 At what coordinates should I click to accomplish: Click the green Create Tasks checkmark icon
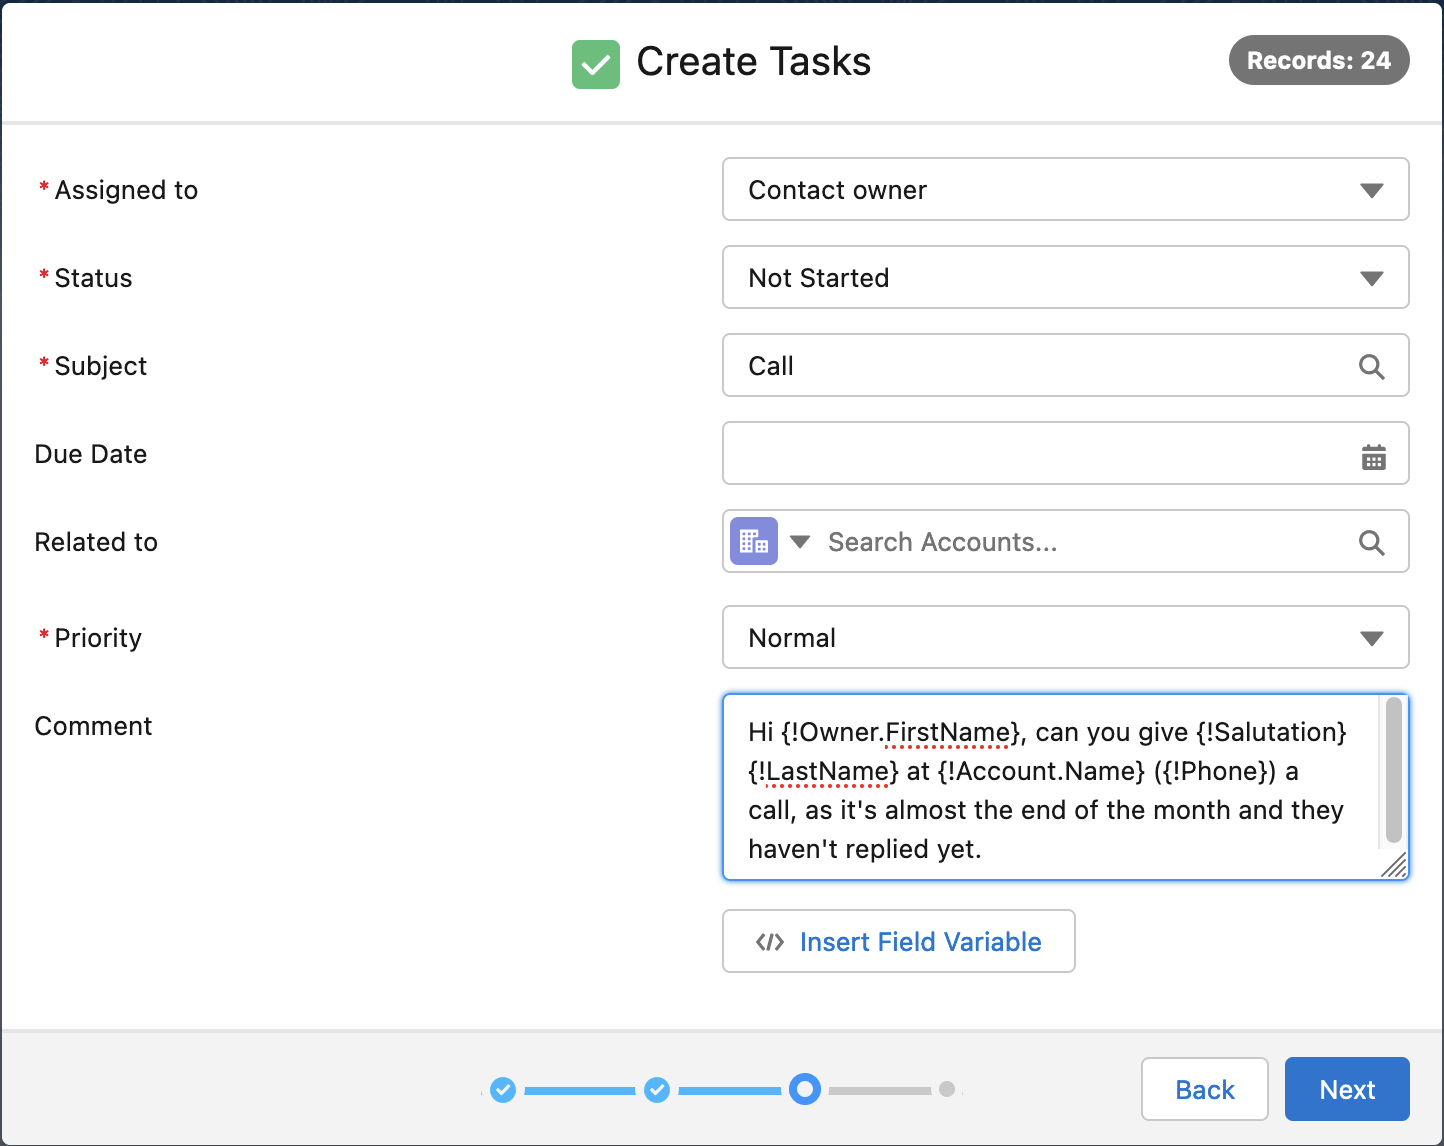596,64
